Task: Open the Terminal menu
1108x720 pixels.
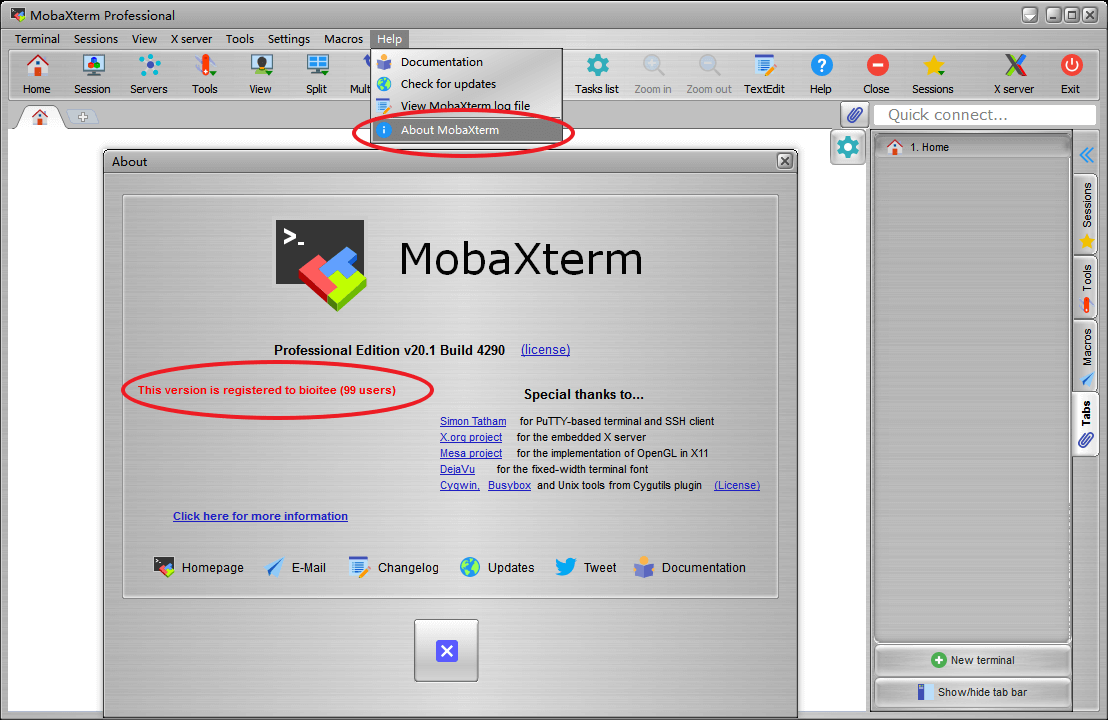Action: click(37, 39)
